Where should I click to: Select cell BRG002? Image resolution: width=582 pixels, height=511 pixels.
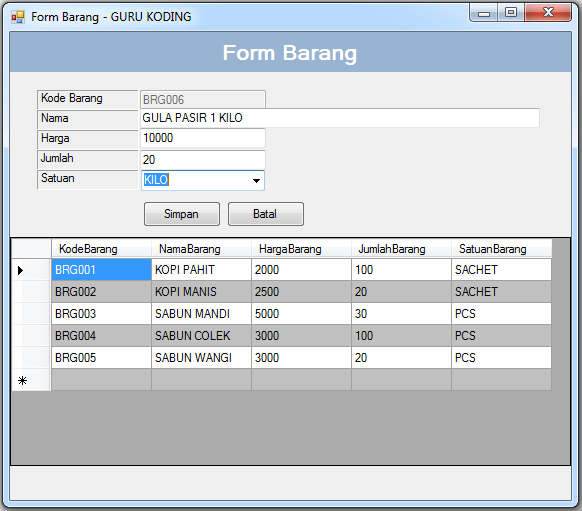click(101, 292)
